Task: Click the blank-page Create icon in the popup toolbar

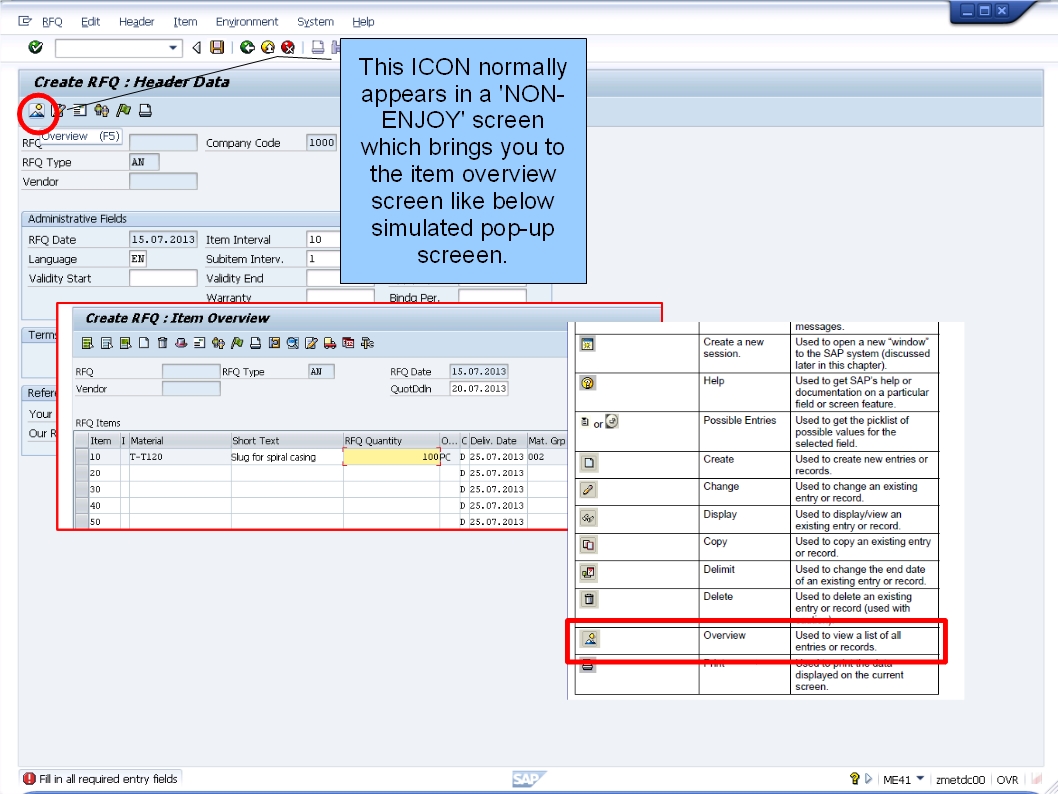Action: click(144, 344)
